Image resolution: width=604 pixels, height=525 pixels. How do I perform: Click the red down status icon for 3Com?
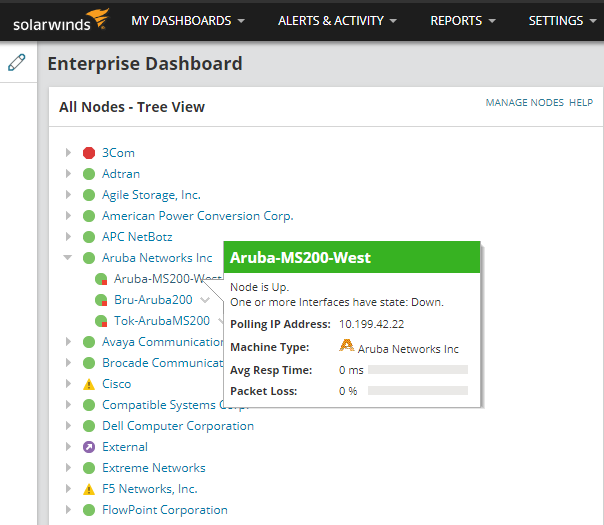(89, 153)
